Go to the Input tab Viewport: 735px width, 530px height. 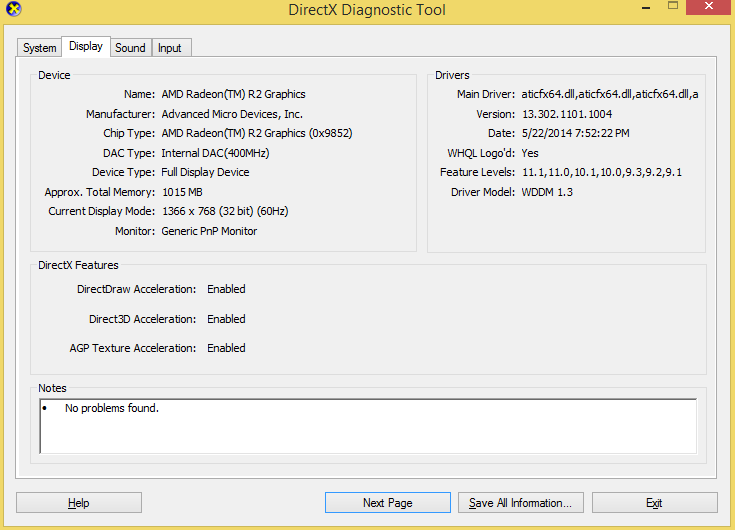coord(170,48)
